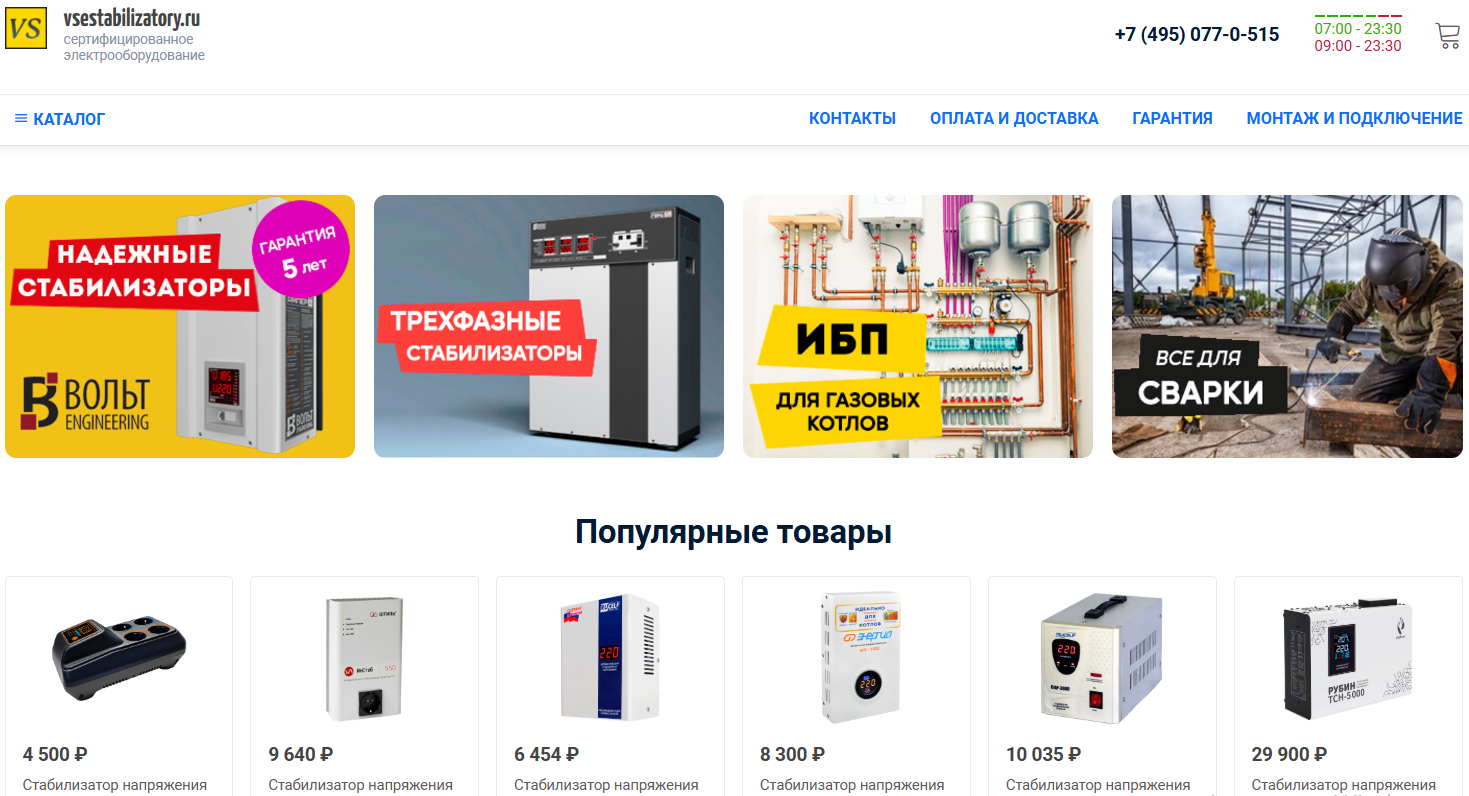Open the product priced 6 454 ₽
The width and height of the screenshot is (1469, 796).
tap(610, 685)
